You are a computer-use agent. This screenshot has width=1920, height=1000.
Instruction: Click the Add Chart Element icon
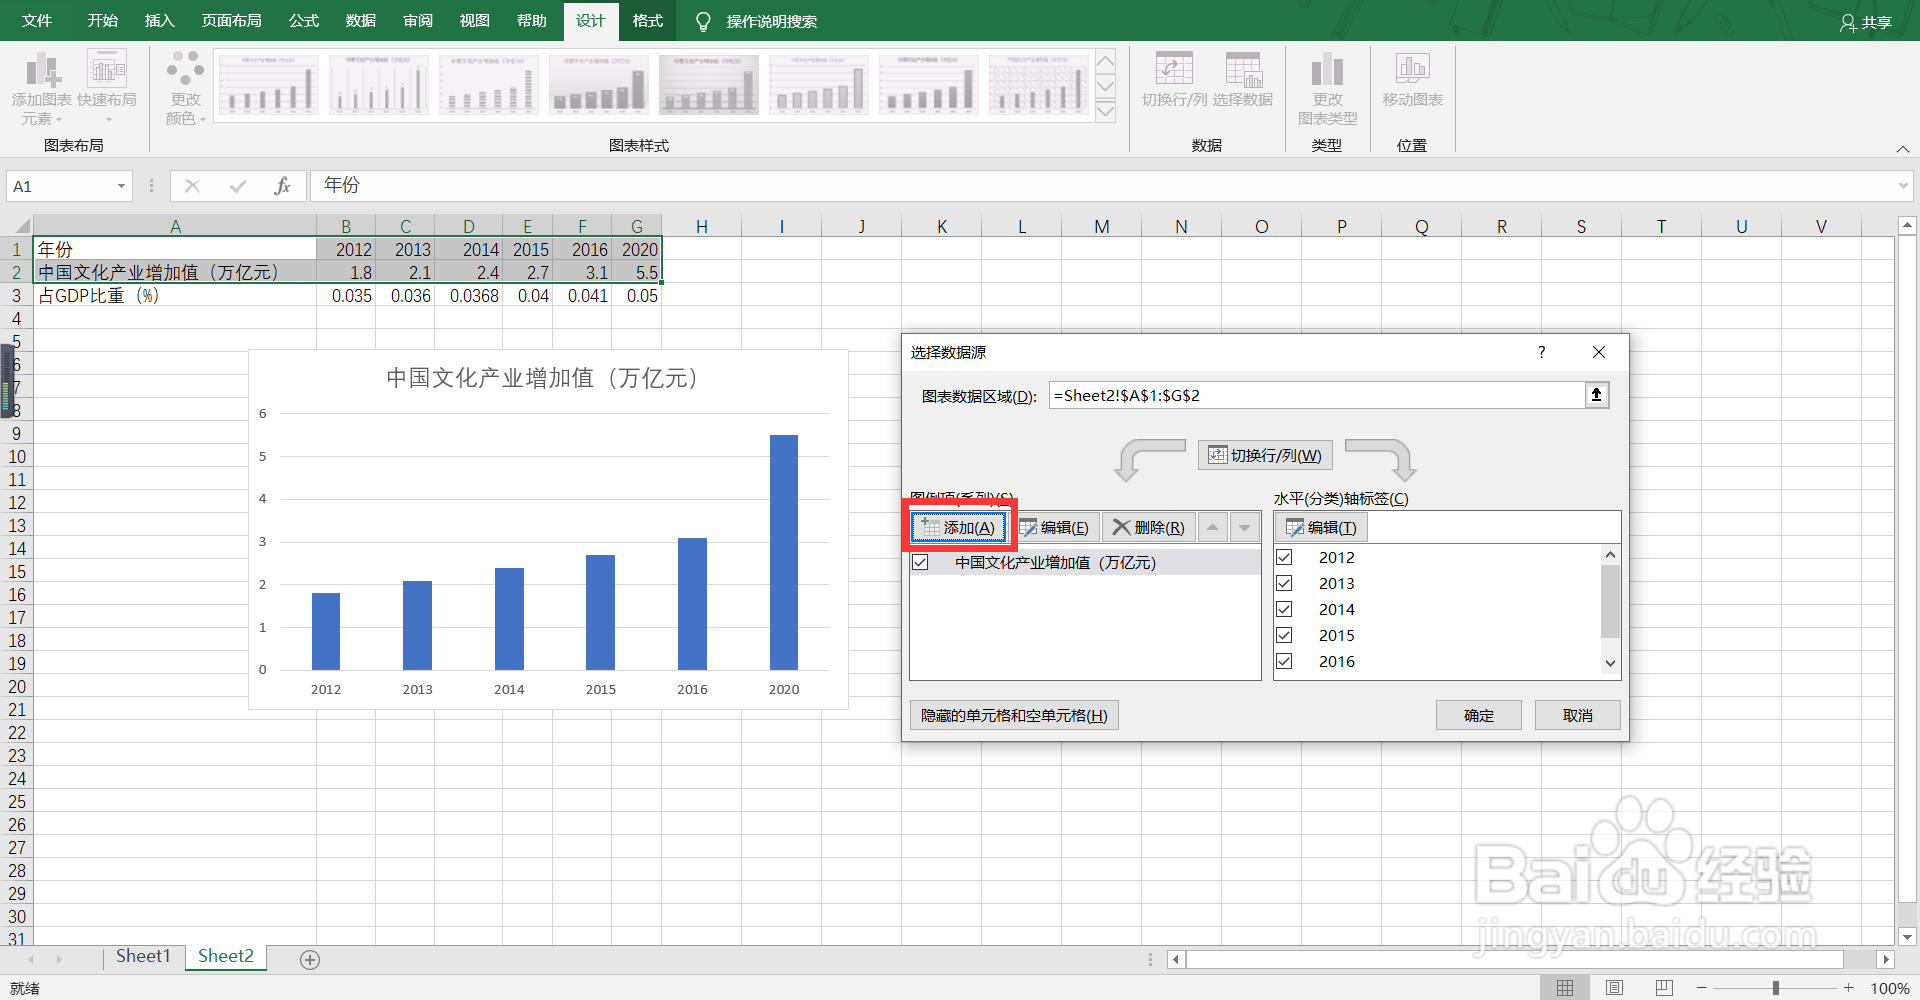42,70
